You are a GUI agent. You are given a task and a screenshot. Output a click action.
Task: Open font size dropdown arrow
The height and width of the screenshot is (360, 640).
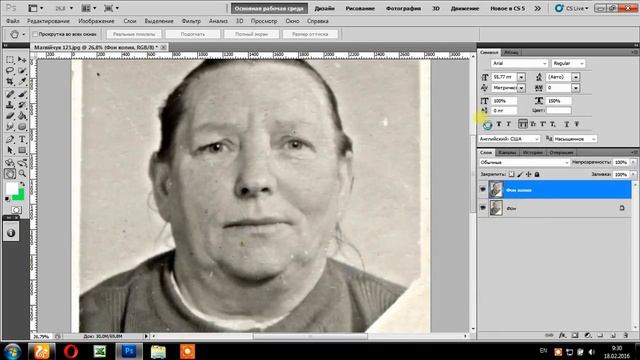pos(521,77)
